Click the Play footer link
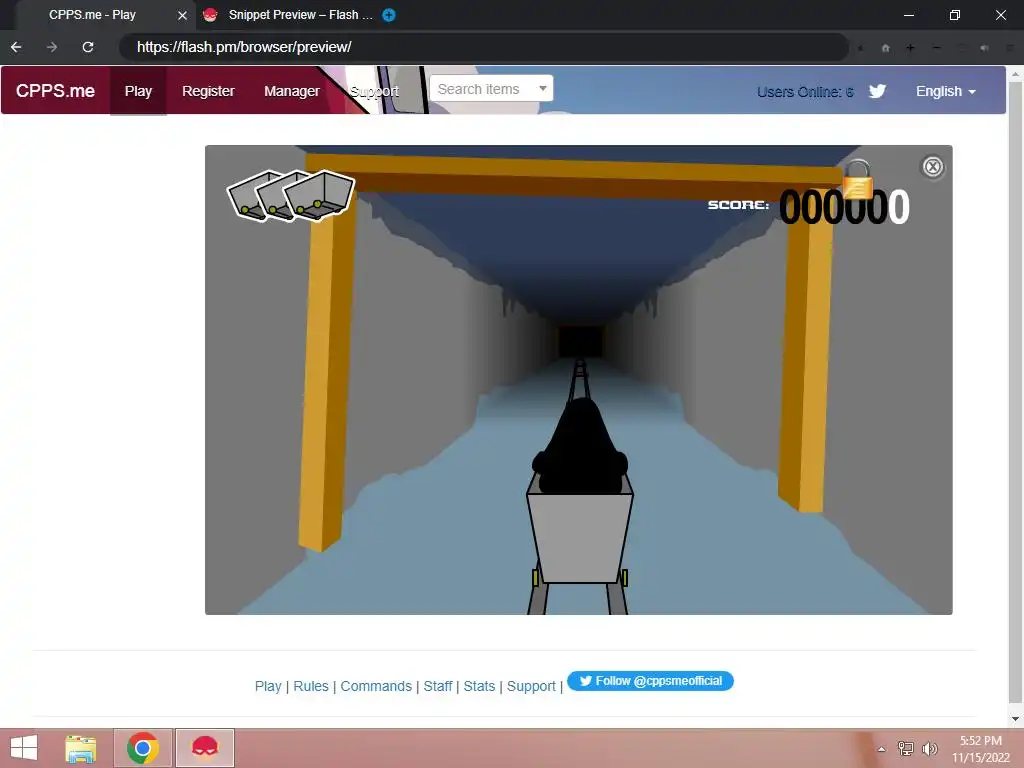The height and width of the screenshot is (768, 1024). click(268, 686)
